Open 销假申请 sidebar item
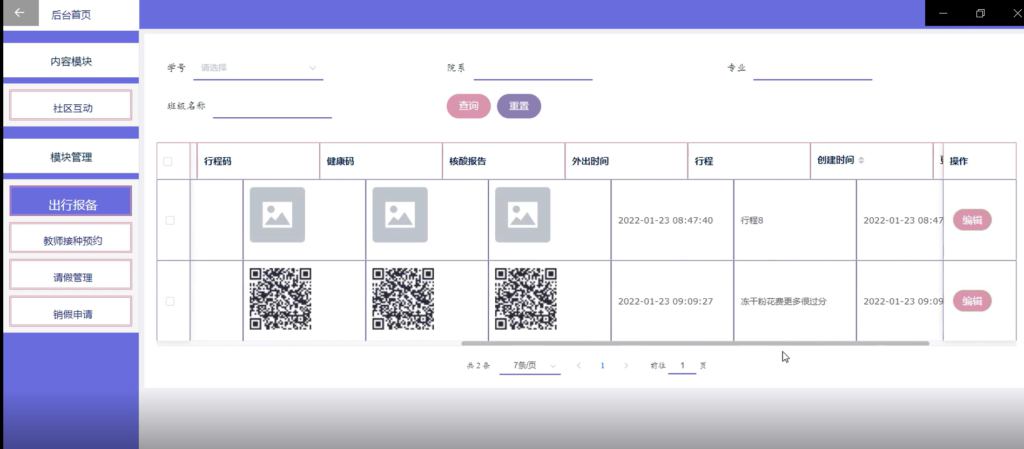Viewport: 1024px width, 449px height. [x=71, y=311]
